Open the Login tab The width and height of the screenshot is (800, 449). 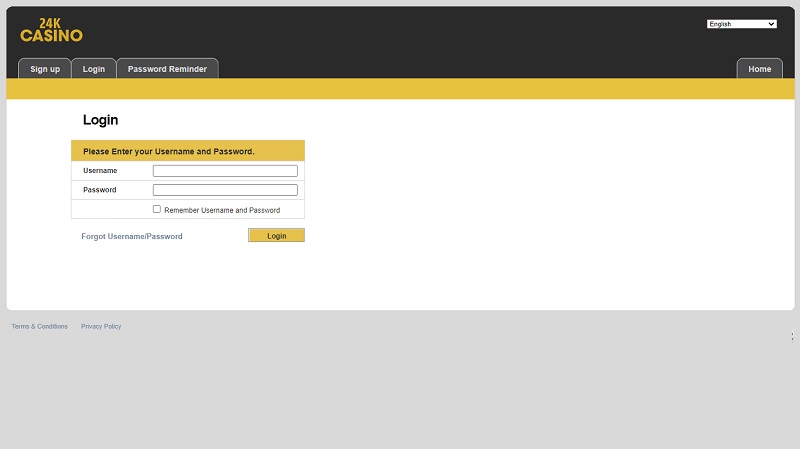point(94,69)
